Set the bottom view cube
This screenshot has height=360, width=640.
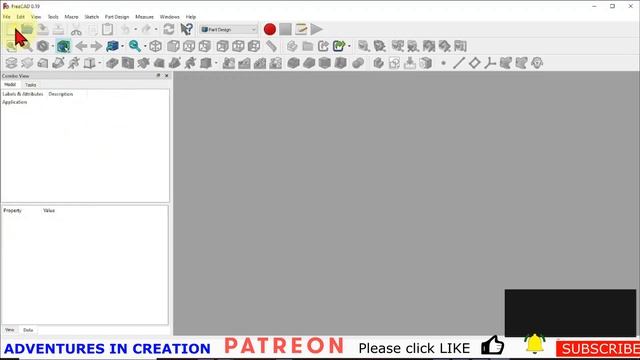(238, 46)
